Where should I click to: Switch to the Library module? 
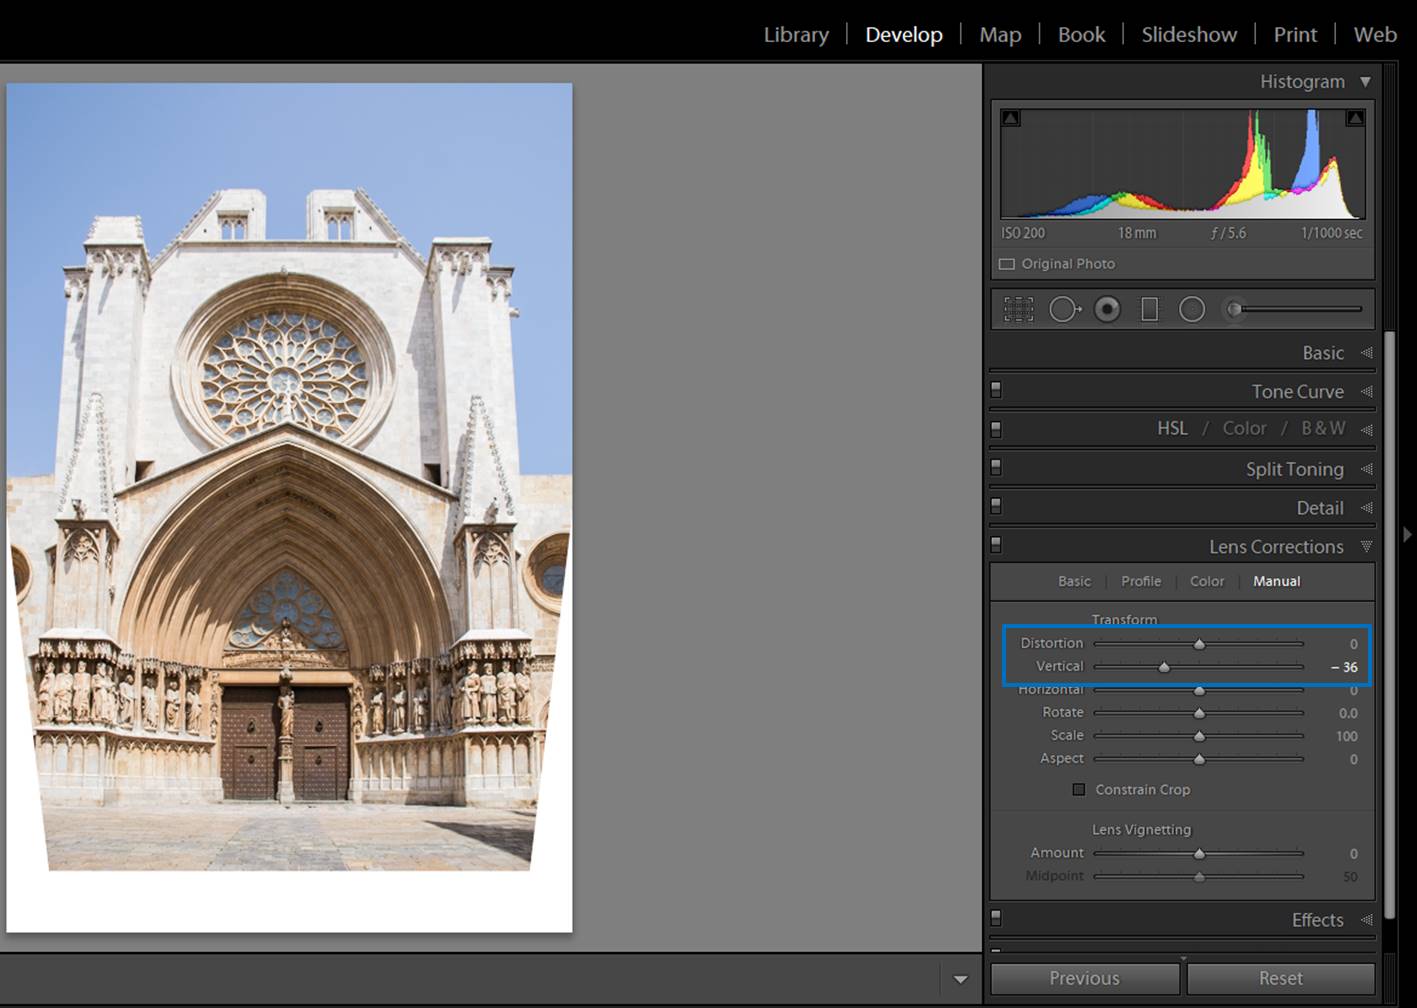[x=796, y=35]
